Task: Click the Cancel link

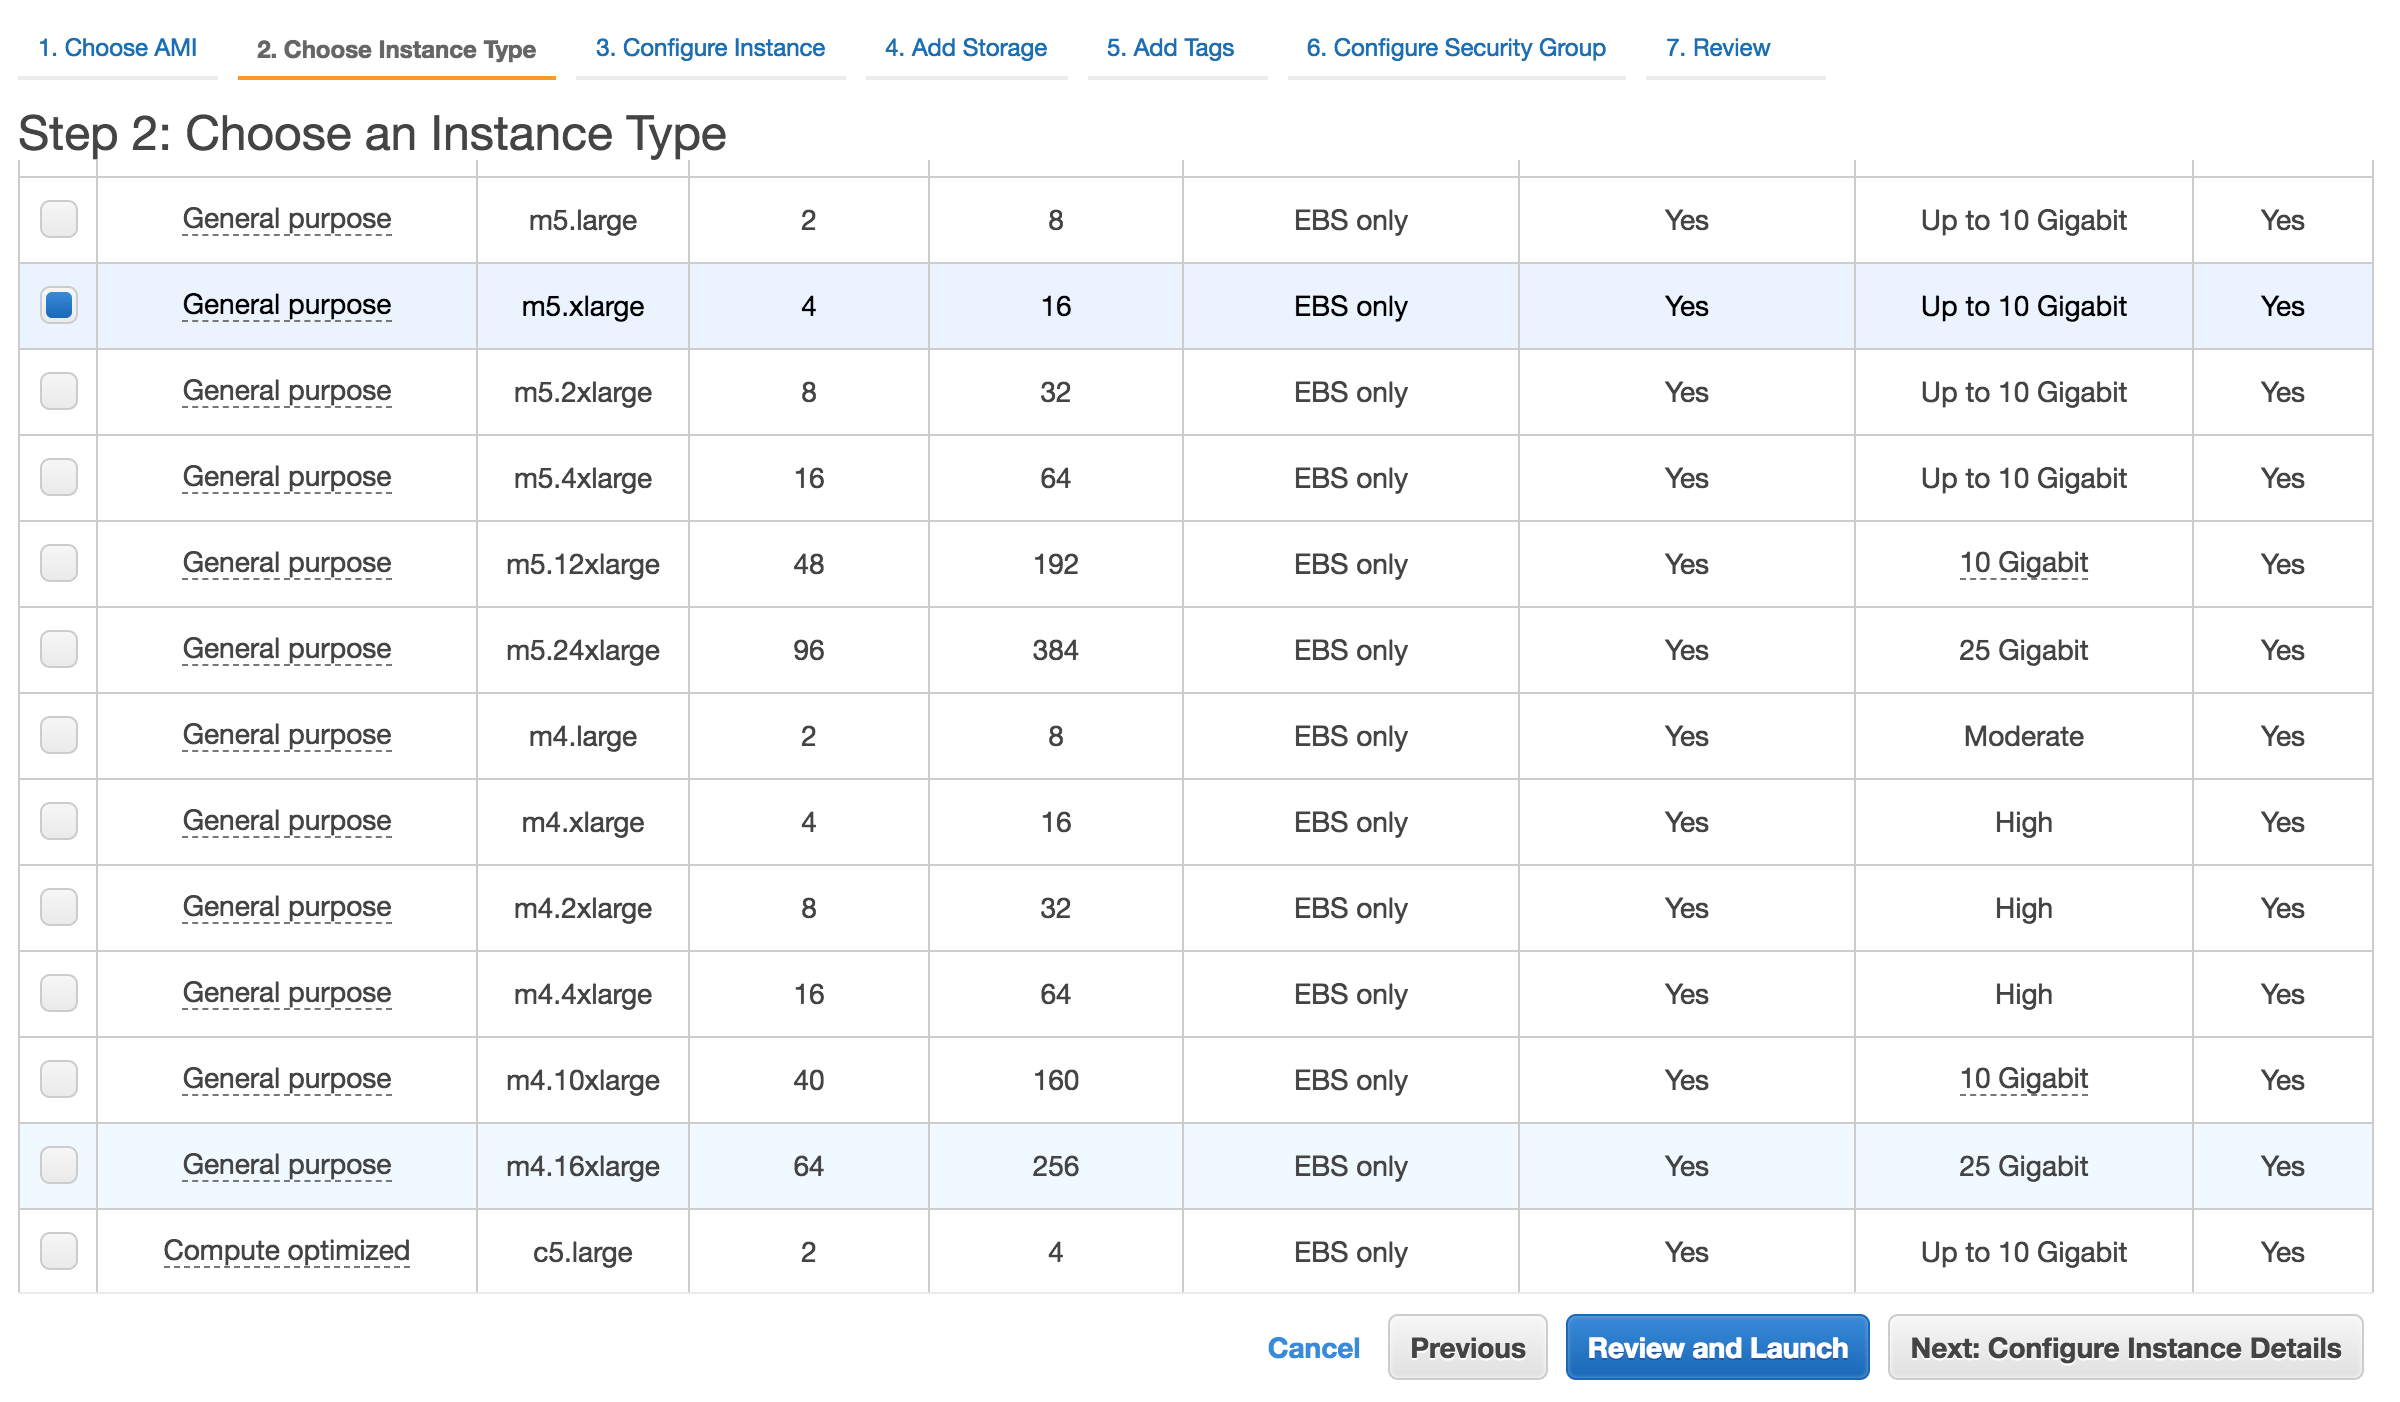Action: (1314, 1348)
